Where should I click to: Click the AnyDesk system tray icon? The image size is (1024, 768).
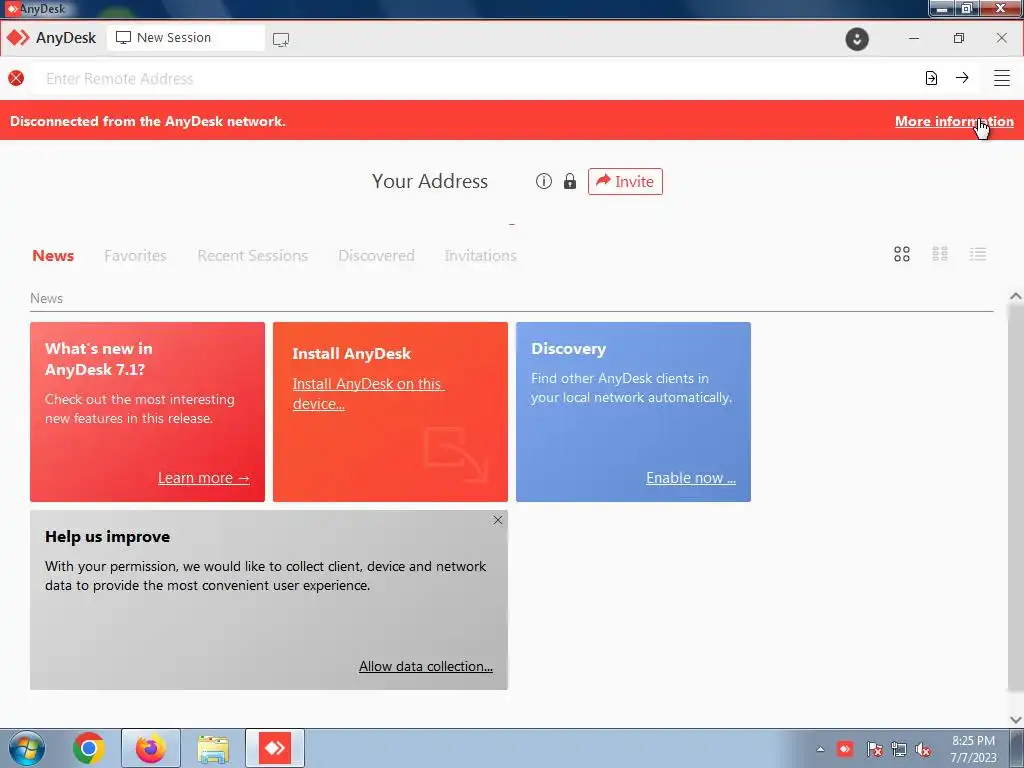pyautogui.click(x=845, y=748)
